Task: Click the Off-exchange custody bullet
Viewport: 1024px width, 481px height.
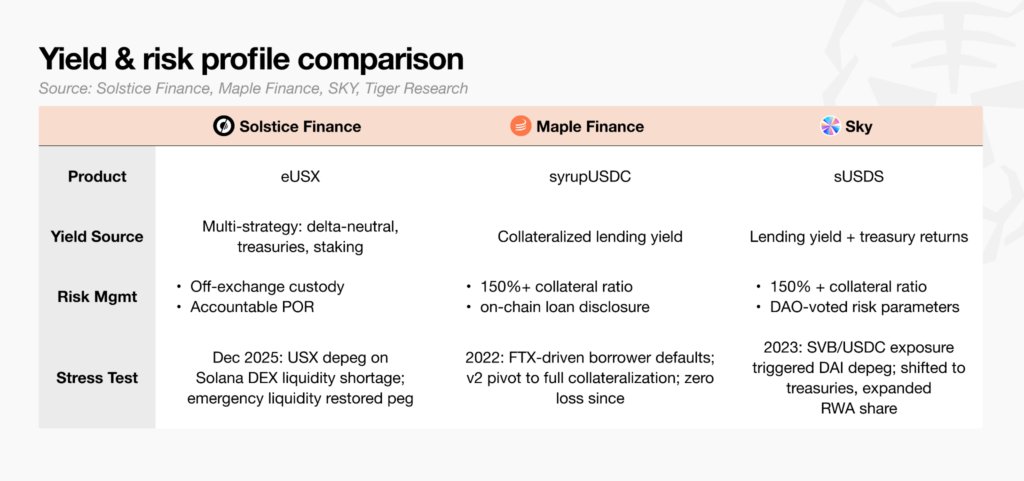Action: coord(261,287)
